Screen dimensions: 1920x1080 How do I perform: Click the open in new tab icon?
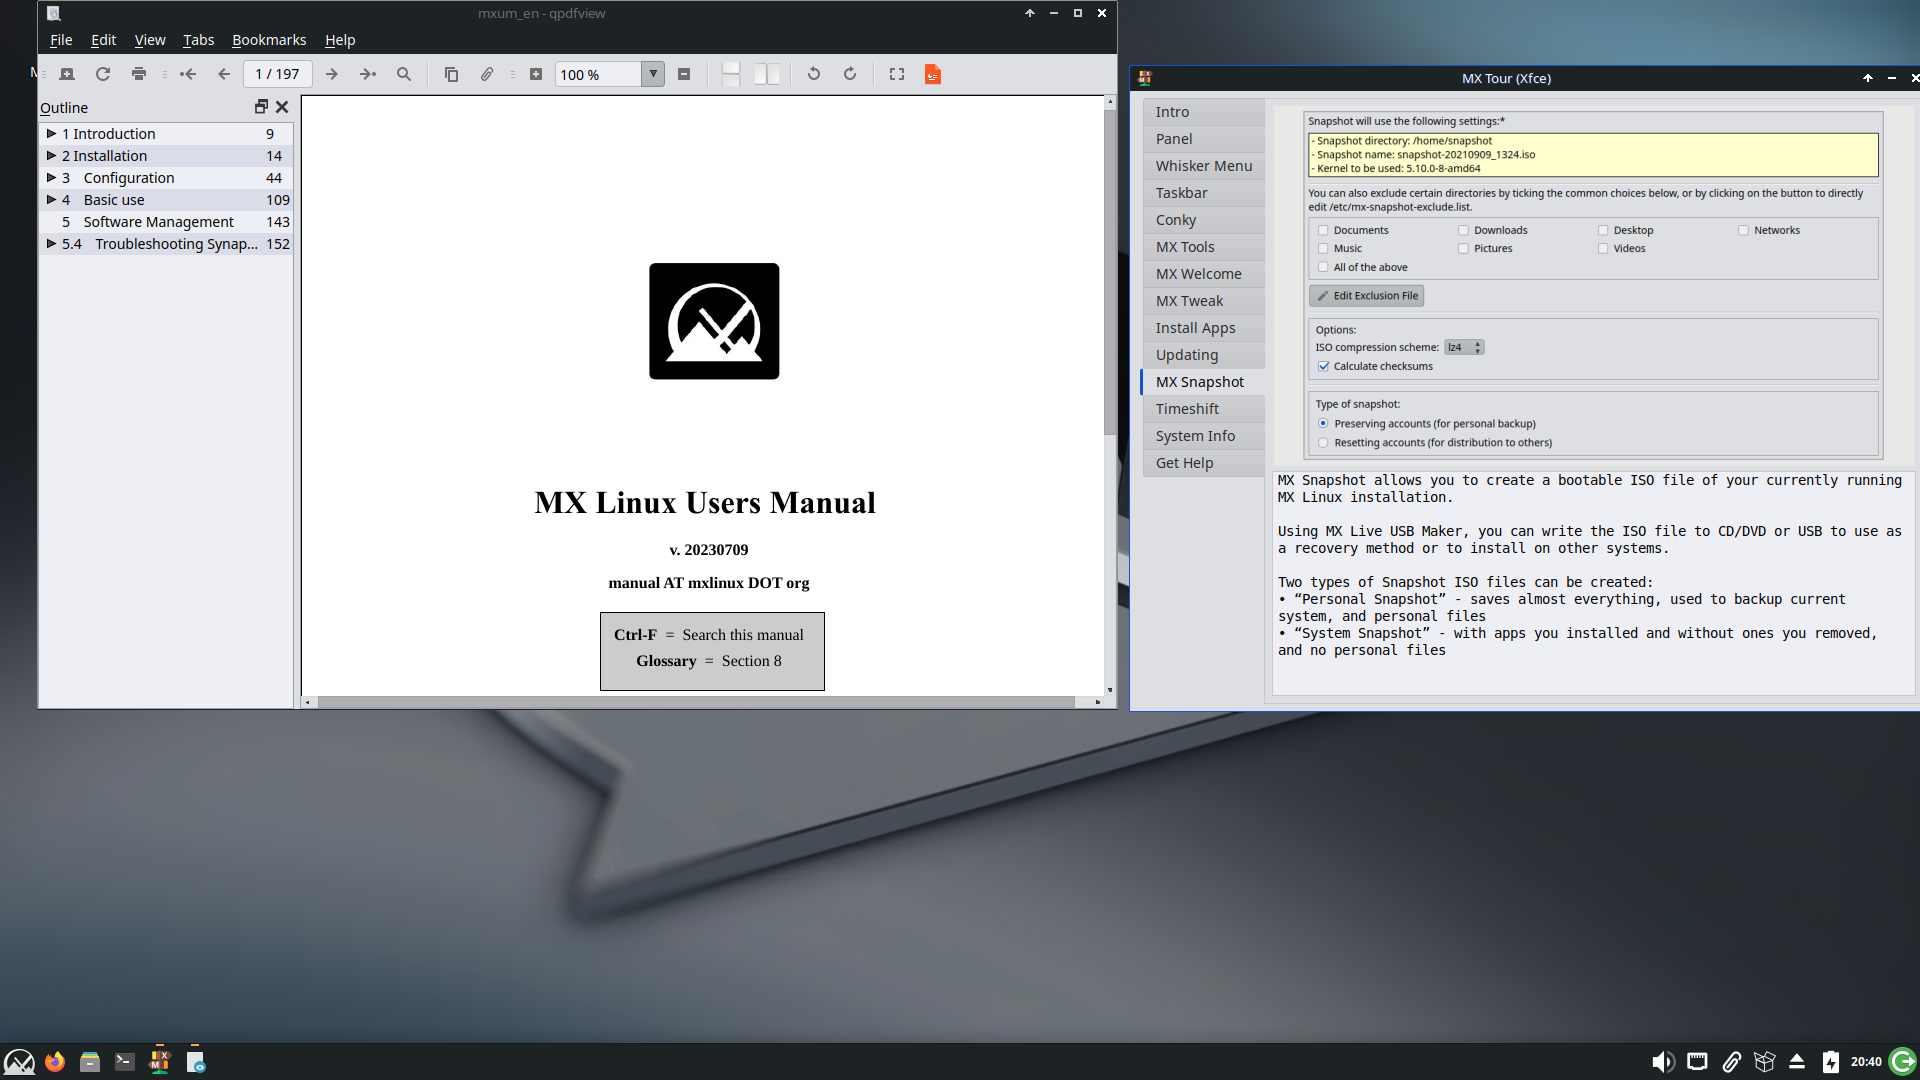(67, 74)
